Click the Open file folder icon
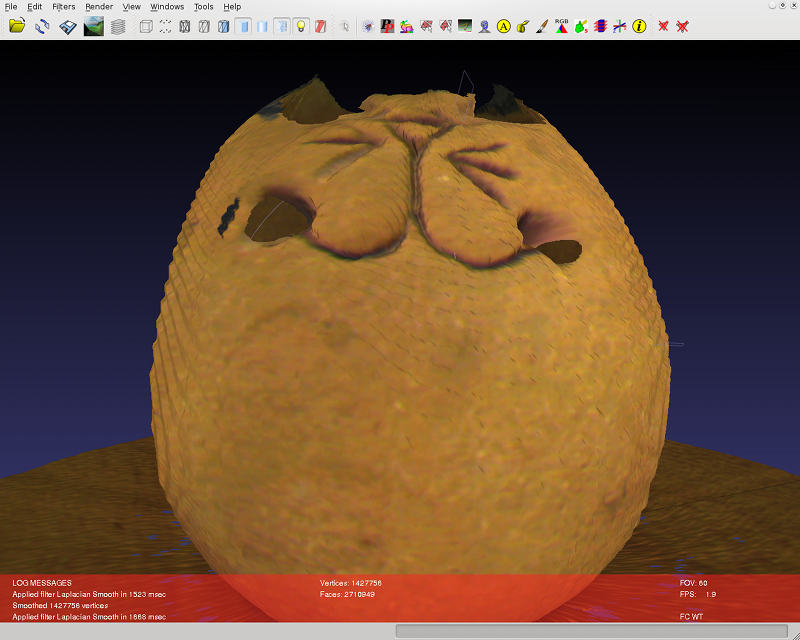The image size is (800, 640). click(x=17, y=26)
